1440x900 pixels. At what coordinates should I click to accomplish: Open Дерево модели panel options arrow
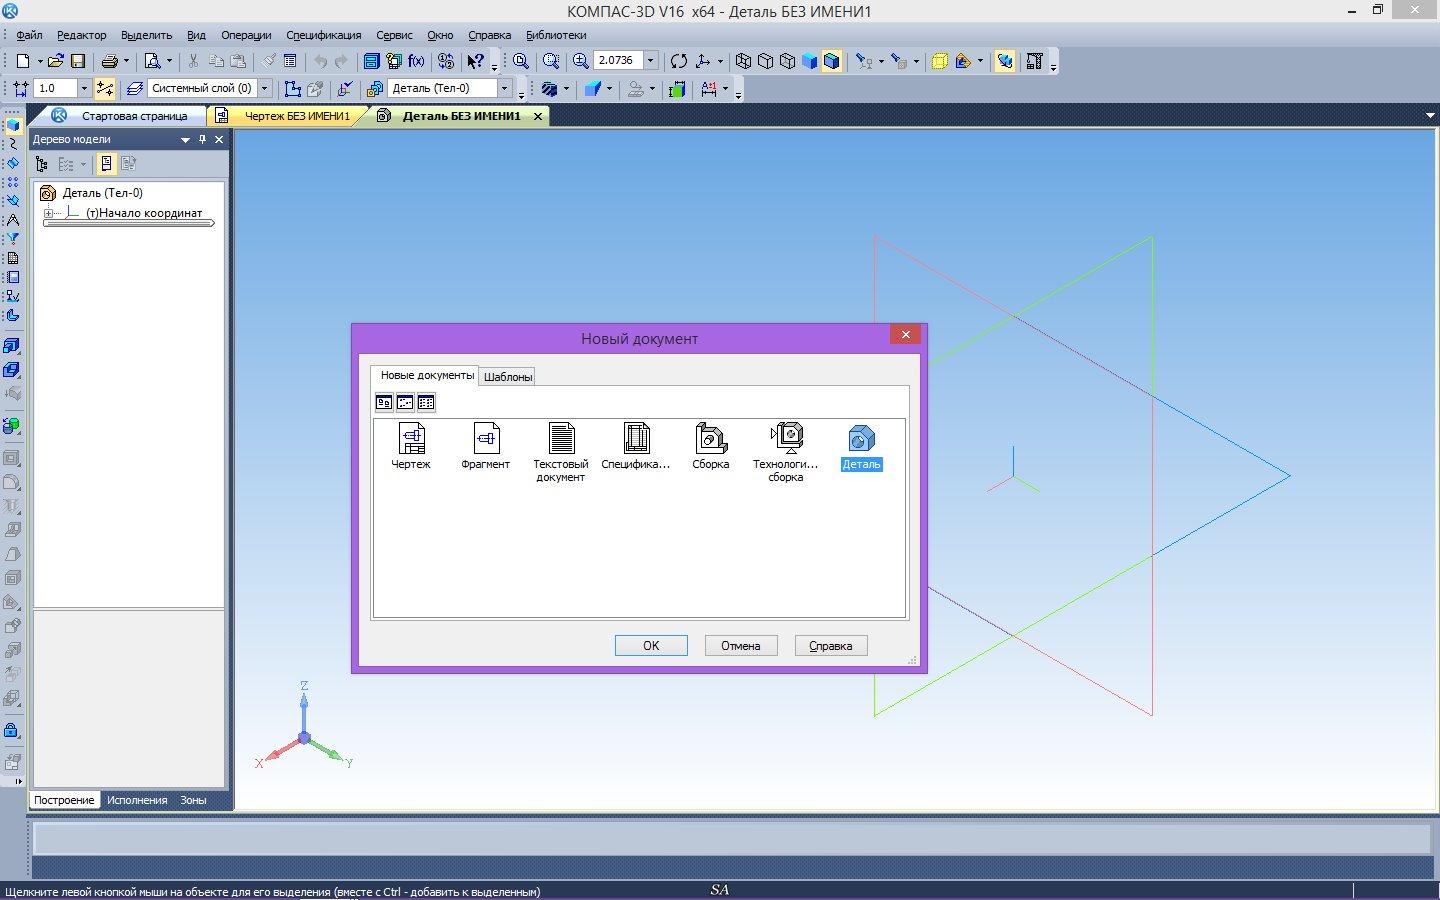[185, 140]
